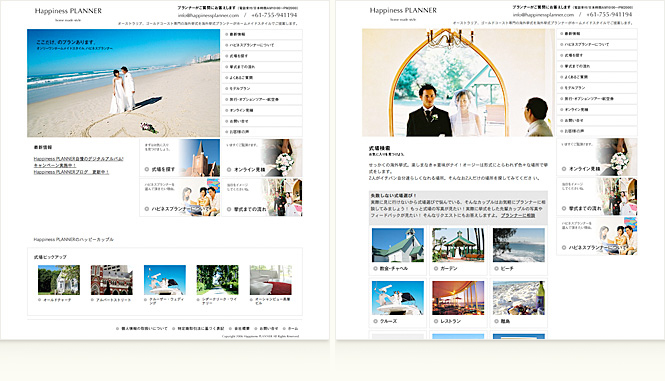Open ハピネスプランナーについて in venue search page menu
The image size is (665, 381).
[x=597, y=45]
